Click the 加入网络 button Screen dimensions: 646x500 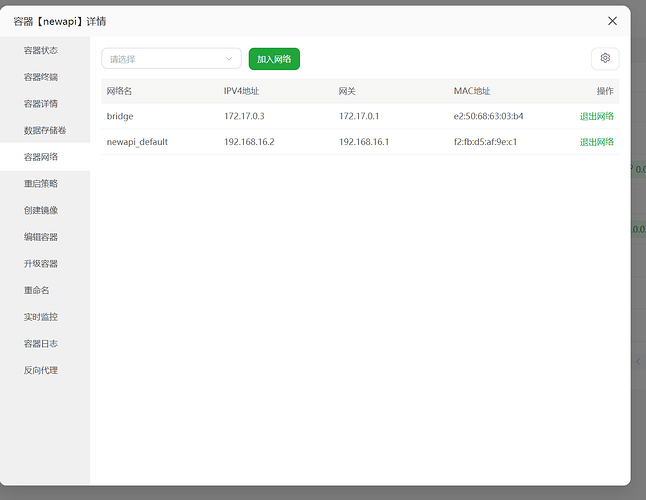click(x=274, y=59)
